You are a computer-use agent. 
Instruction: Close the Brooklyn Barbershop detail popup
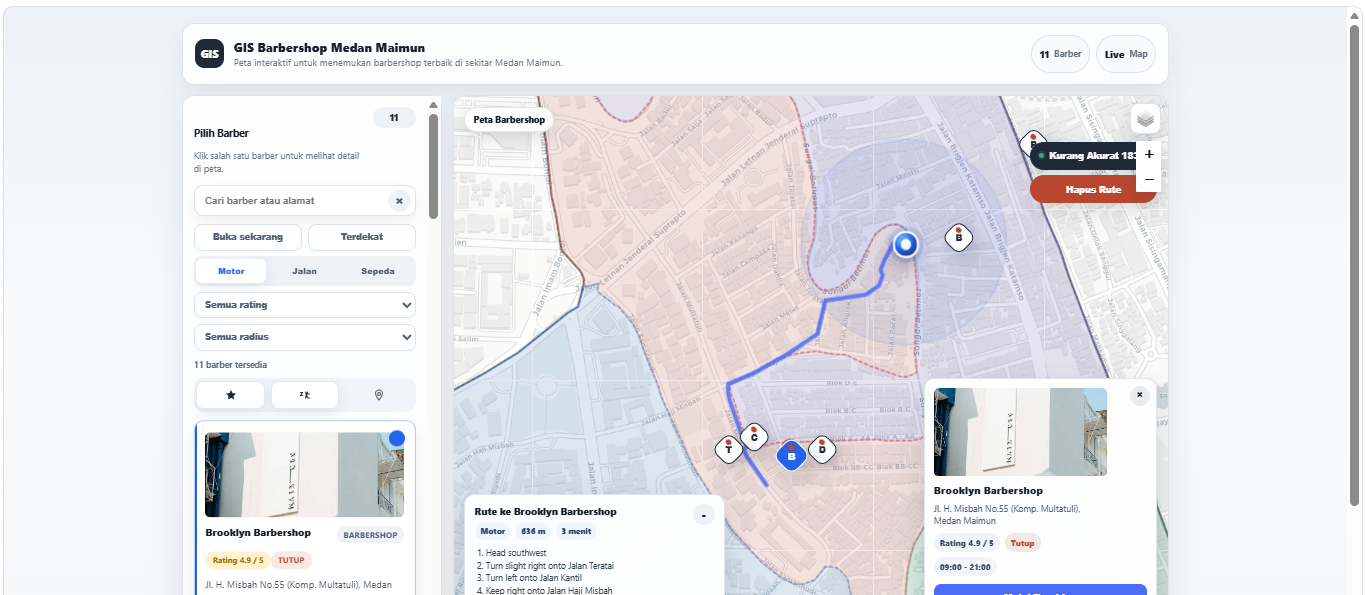point(1140,395)
